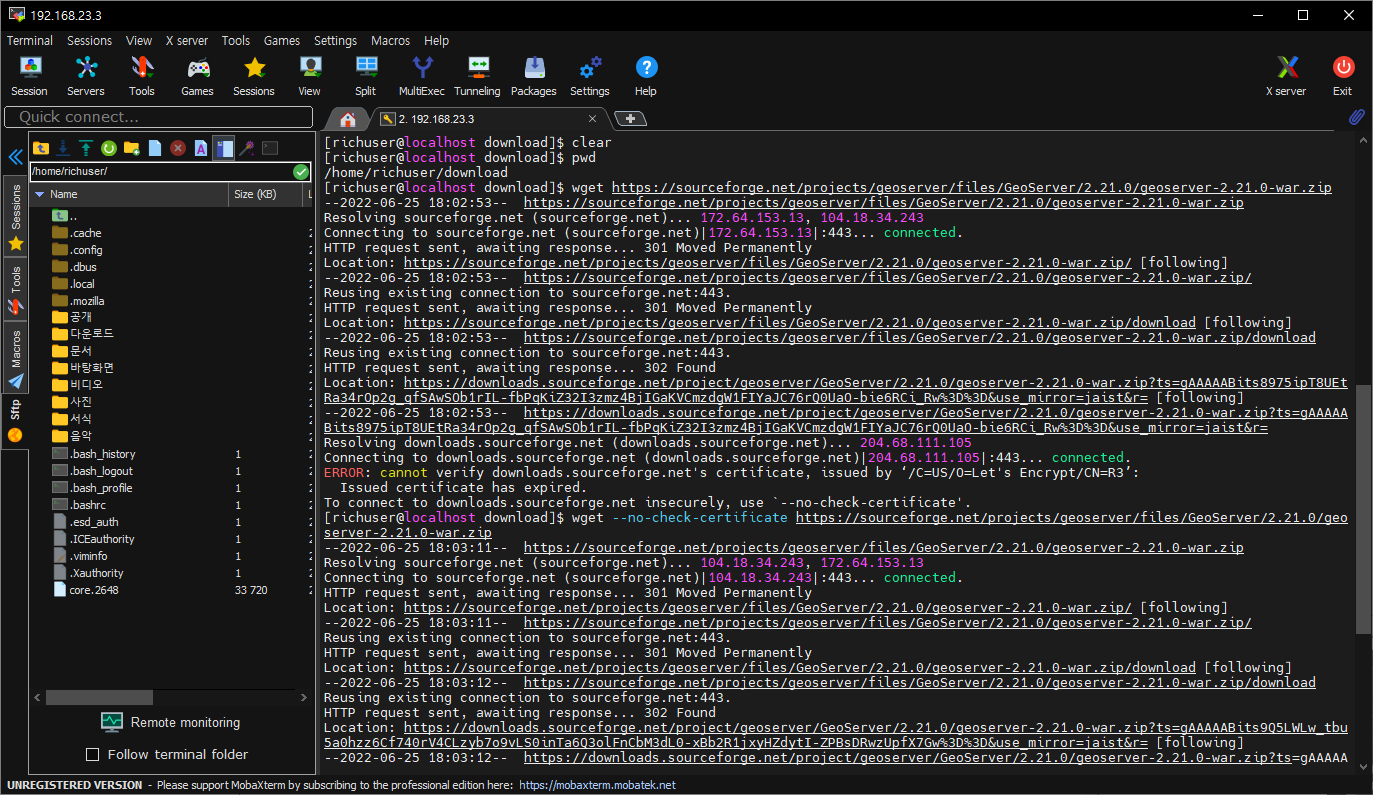Select the 다운로드 folder
1373x795 pixels.
click(92, 333)
